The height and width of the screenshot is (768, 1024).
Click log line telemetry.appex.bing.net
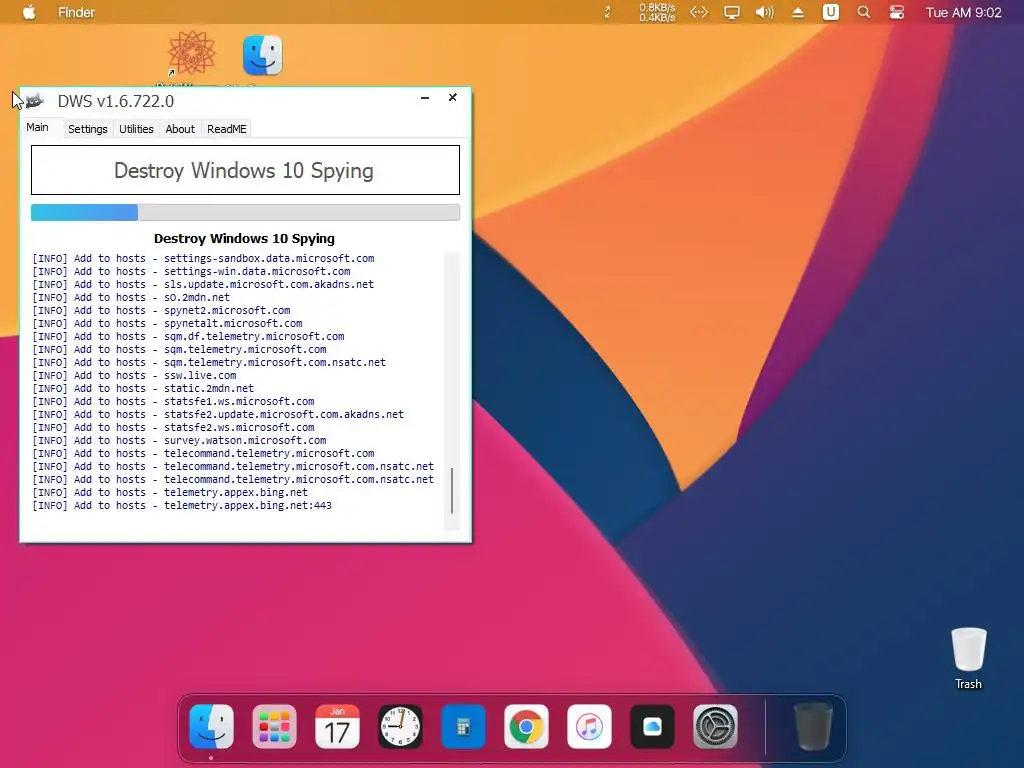[x=170, y=492]
